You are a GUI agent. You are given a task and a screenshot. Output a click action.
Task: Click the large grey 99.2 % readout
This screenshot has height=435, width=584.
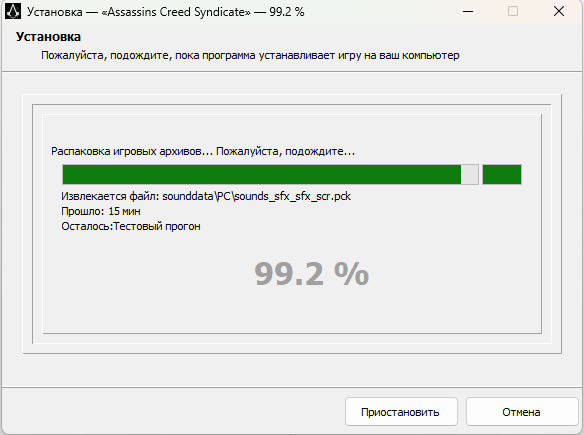pos(311,274)
